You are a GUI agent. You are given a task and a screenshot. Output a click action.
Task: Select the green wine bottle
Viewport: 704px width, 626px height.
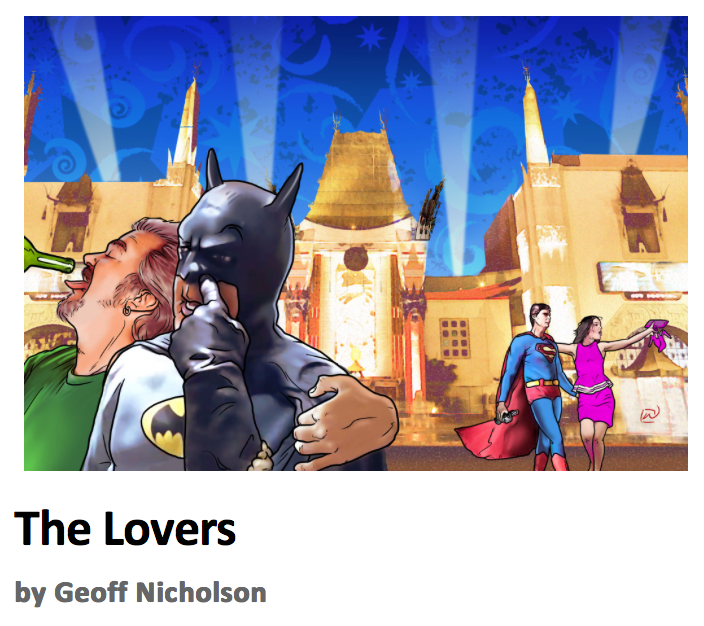coord(48,258)
